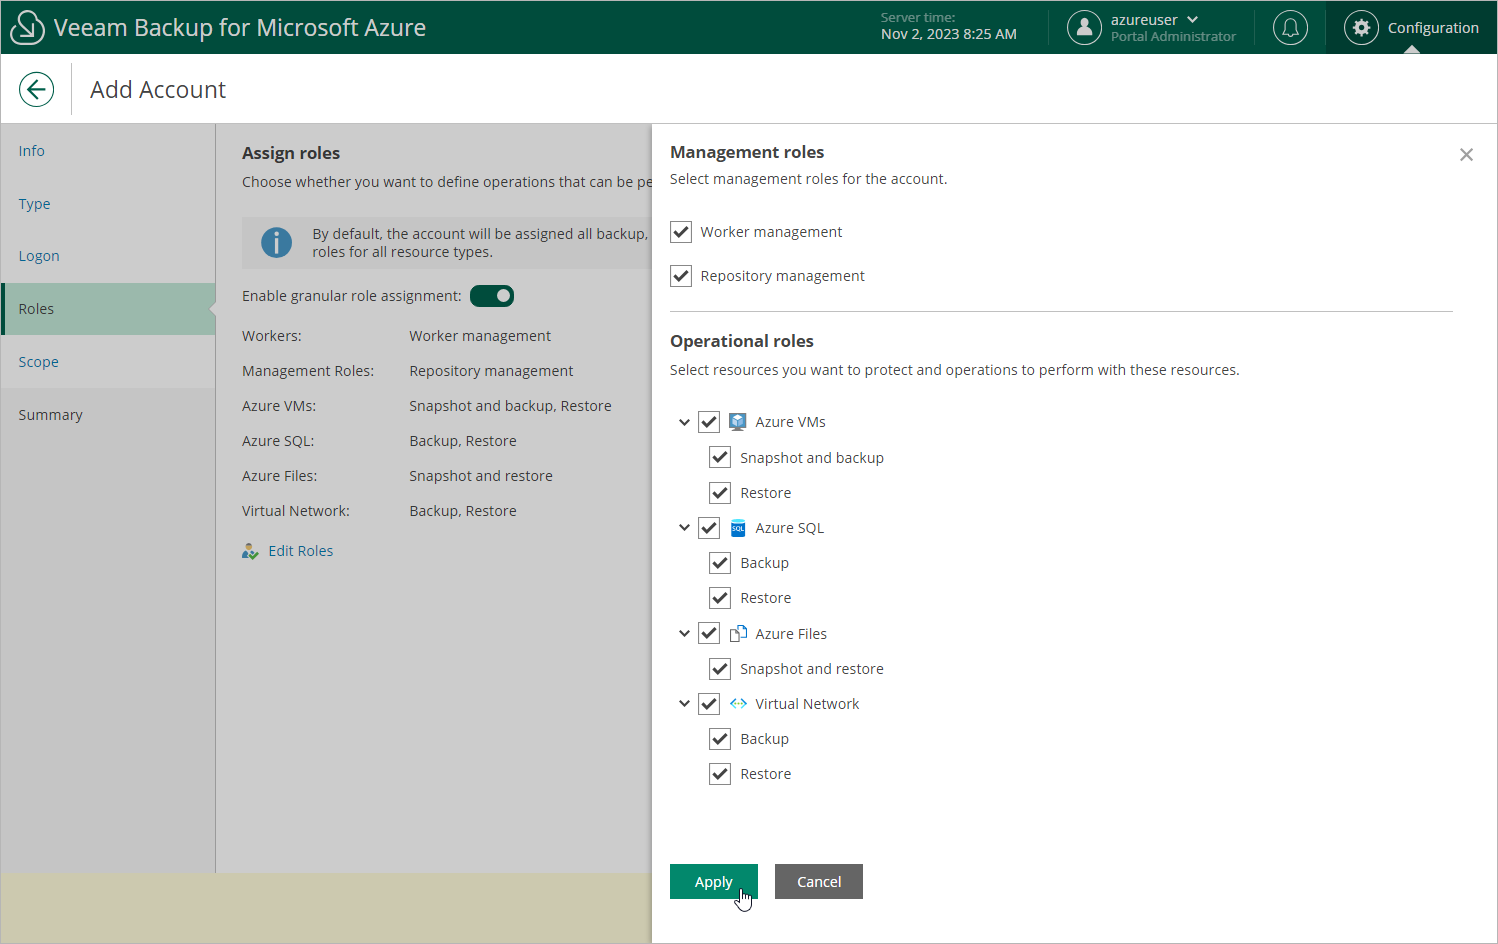Viewport: 1498px width, 944px height.
Task: Click the info icon in the notice banner
Action: (276, 242)
